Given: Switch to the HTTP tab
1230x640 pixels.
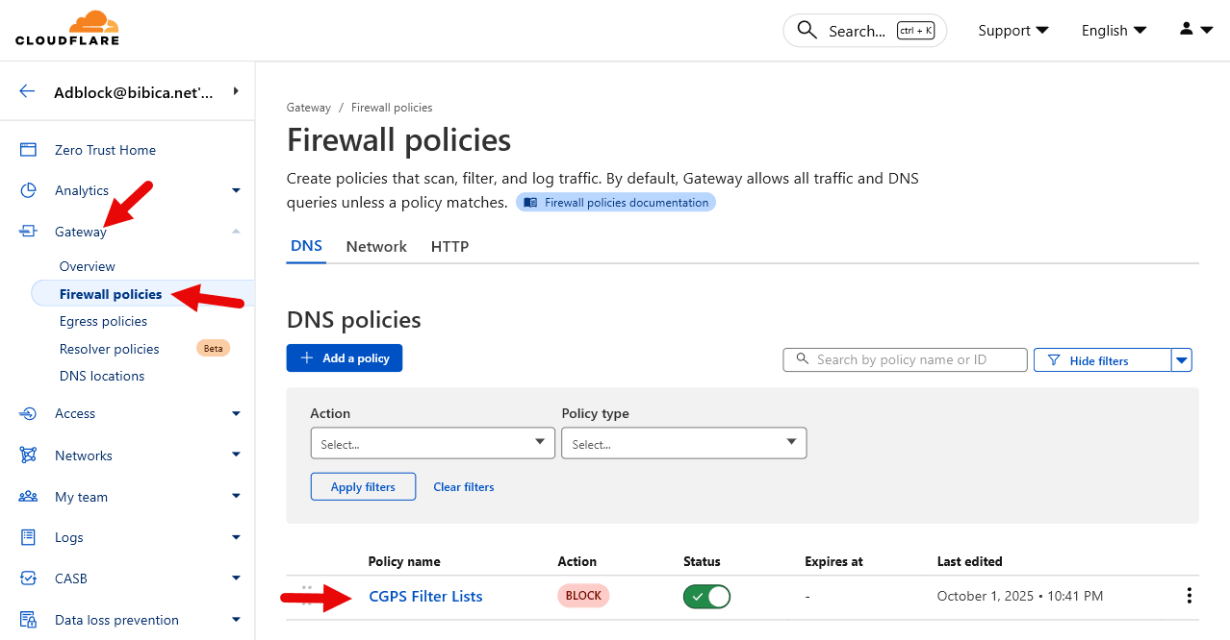Looking at the screenshot, I should coord(449,246).
